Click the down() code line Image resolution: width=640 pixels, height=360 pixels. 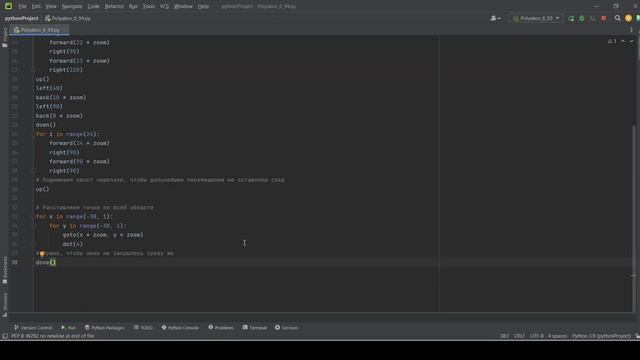click(46, 125)
